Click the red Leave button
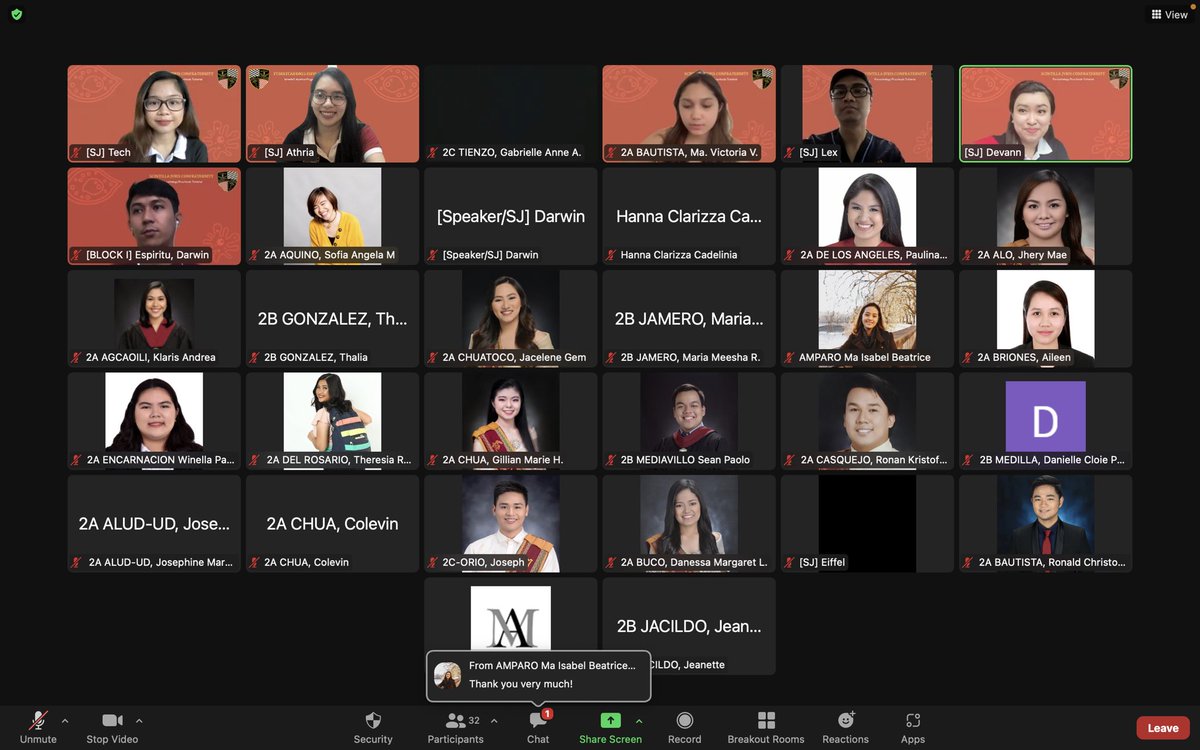 point(1163,728)
